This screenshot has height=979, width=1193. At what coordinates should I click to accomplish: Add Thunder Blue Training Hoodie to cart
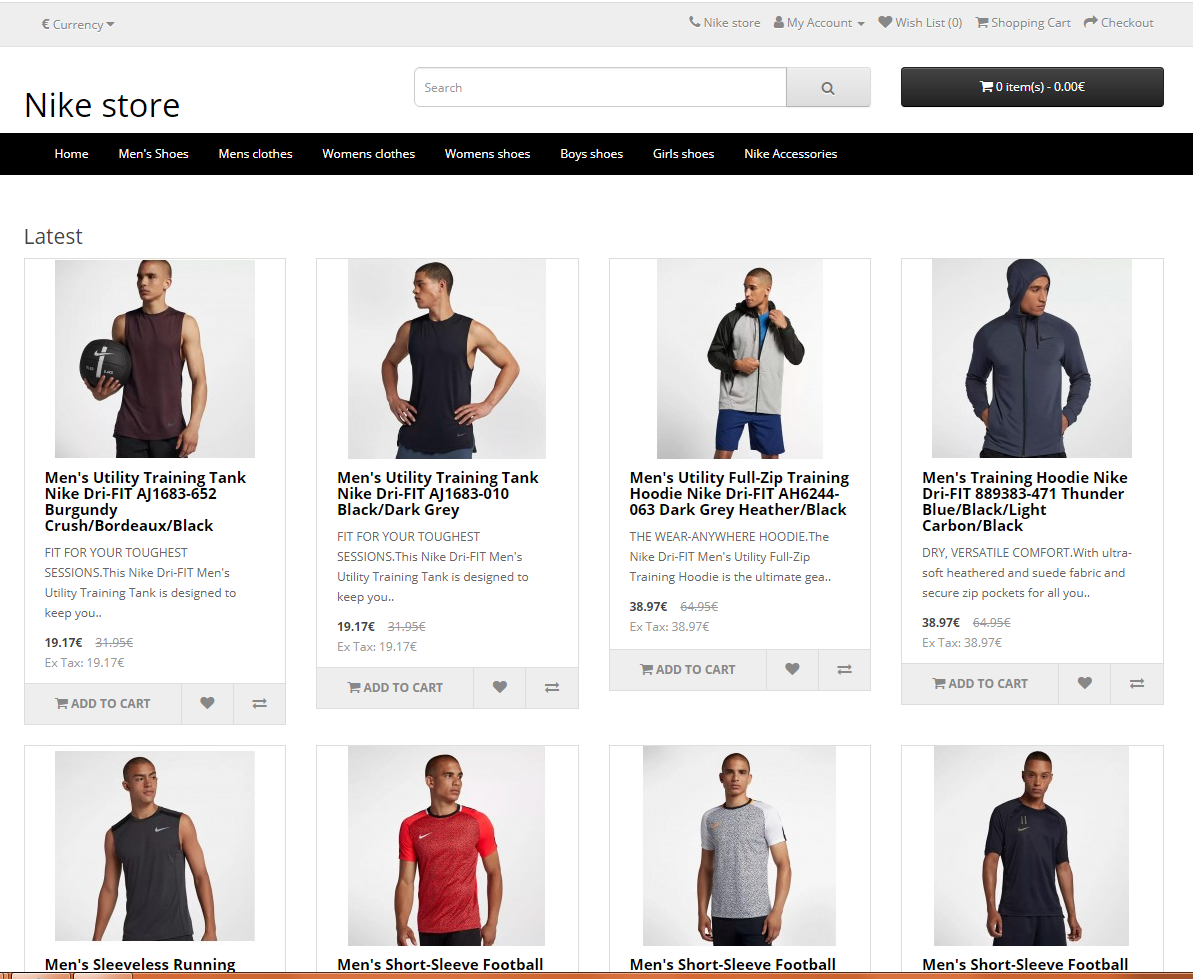point(980,684)
